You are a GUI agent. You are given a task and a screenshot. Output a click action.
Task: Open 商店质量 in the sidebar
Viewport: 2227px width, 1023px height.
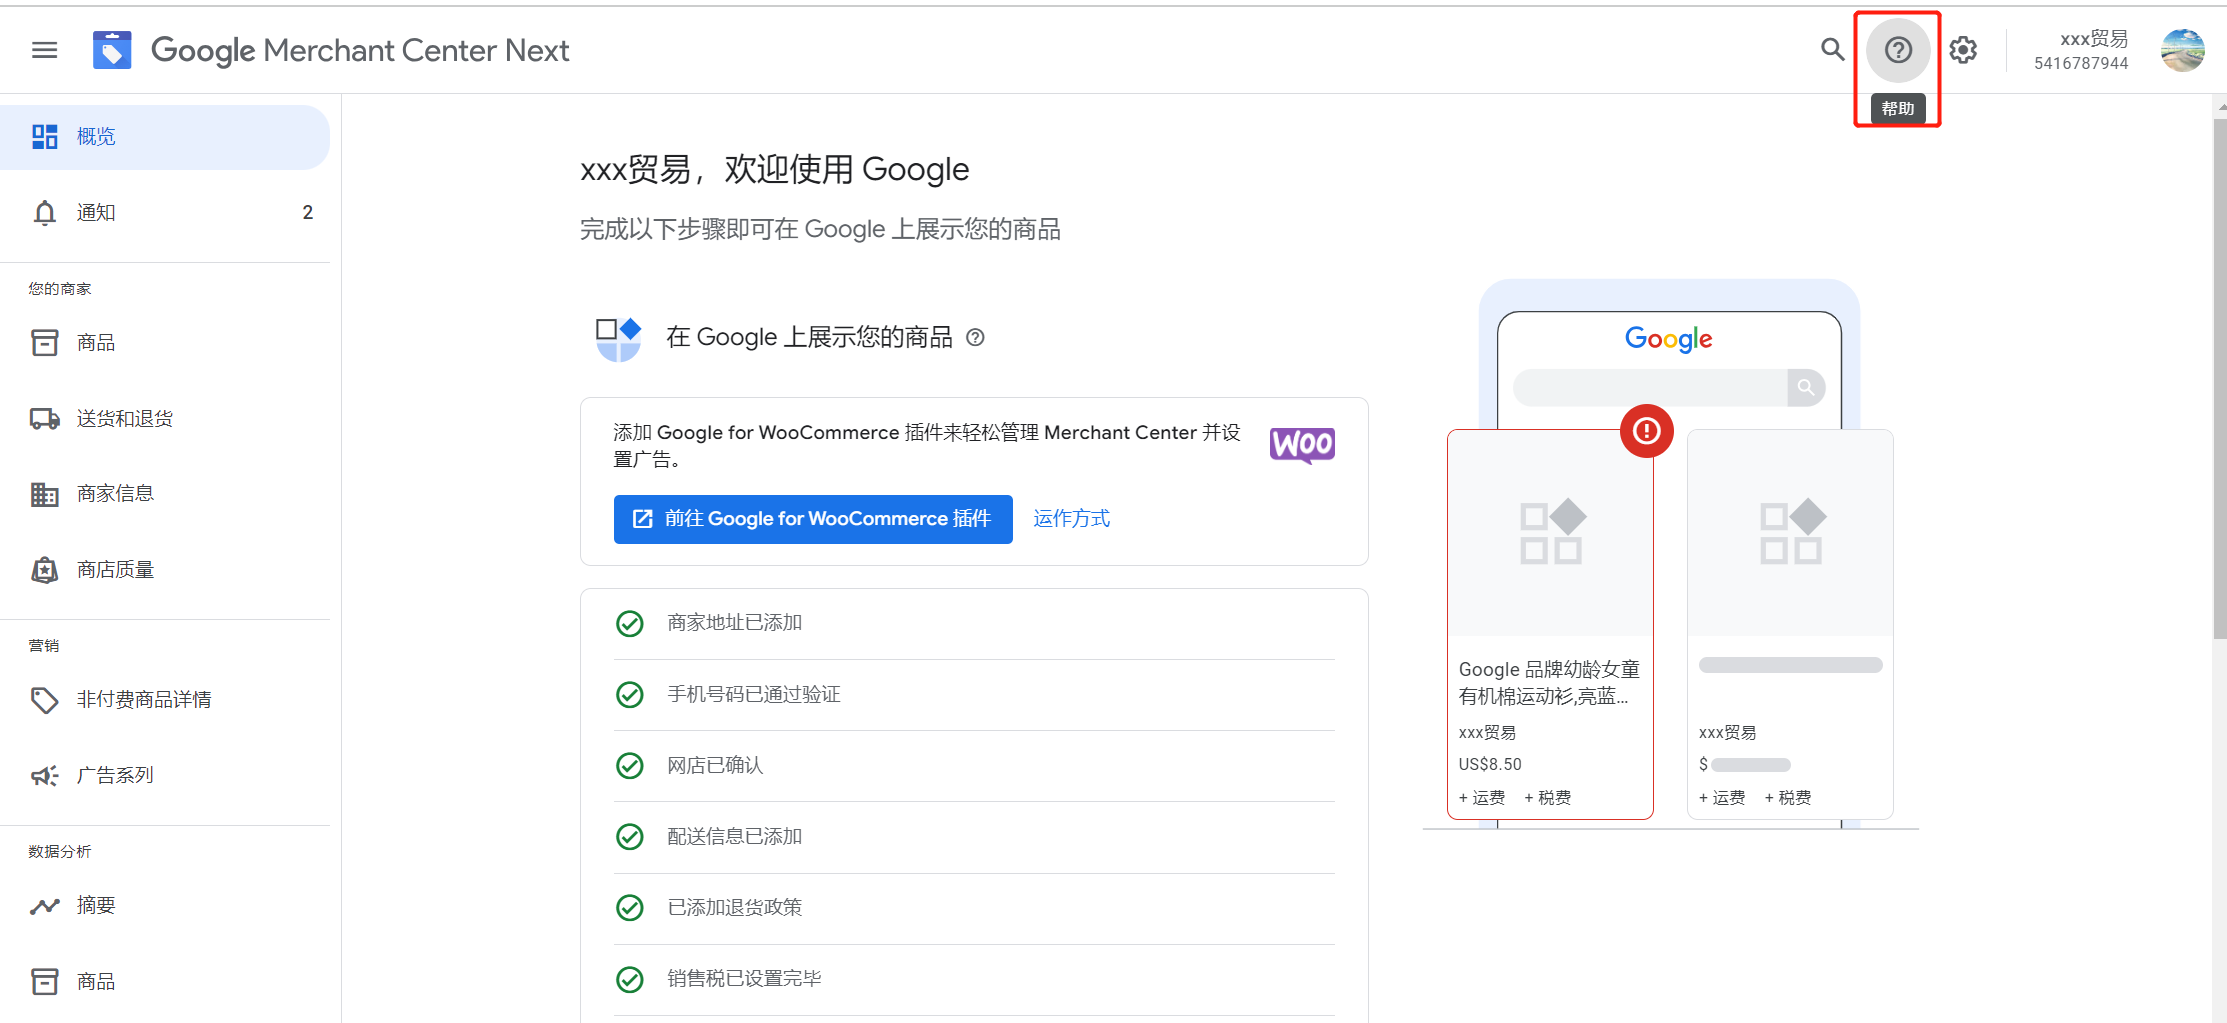tap(165, 570)
